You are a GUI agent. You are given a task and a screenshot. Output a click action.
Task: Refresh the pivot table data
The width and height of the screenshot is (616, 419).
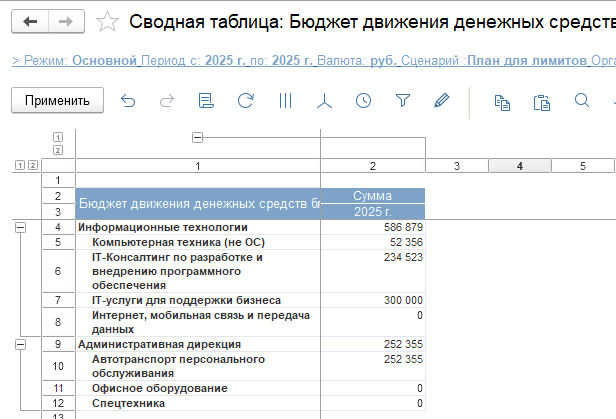pyautogui.click(x=245, y=100)
